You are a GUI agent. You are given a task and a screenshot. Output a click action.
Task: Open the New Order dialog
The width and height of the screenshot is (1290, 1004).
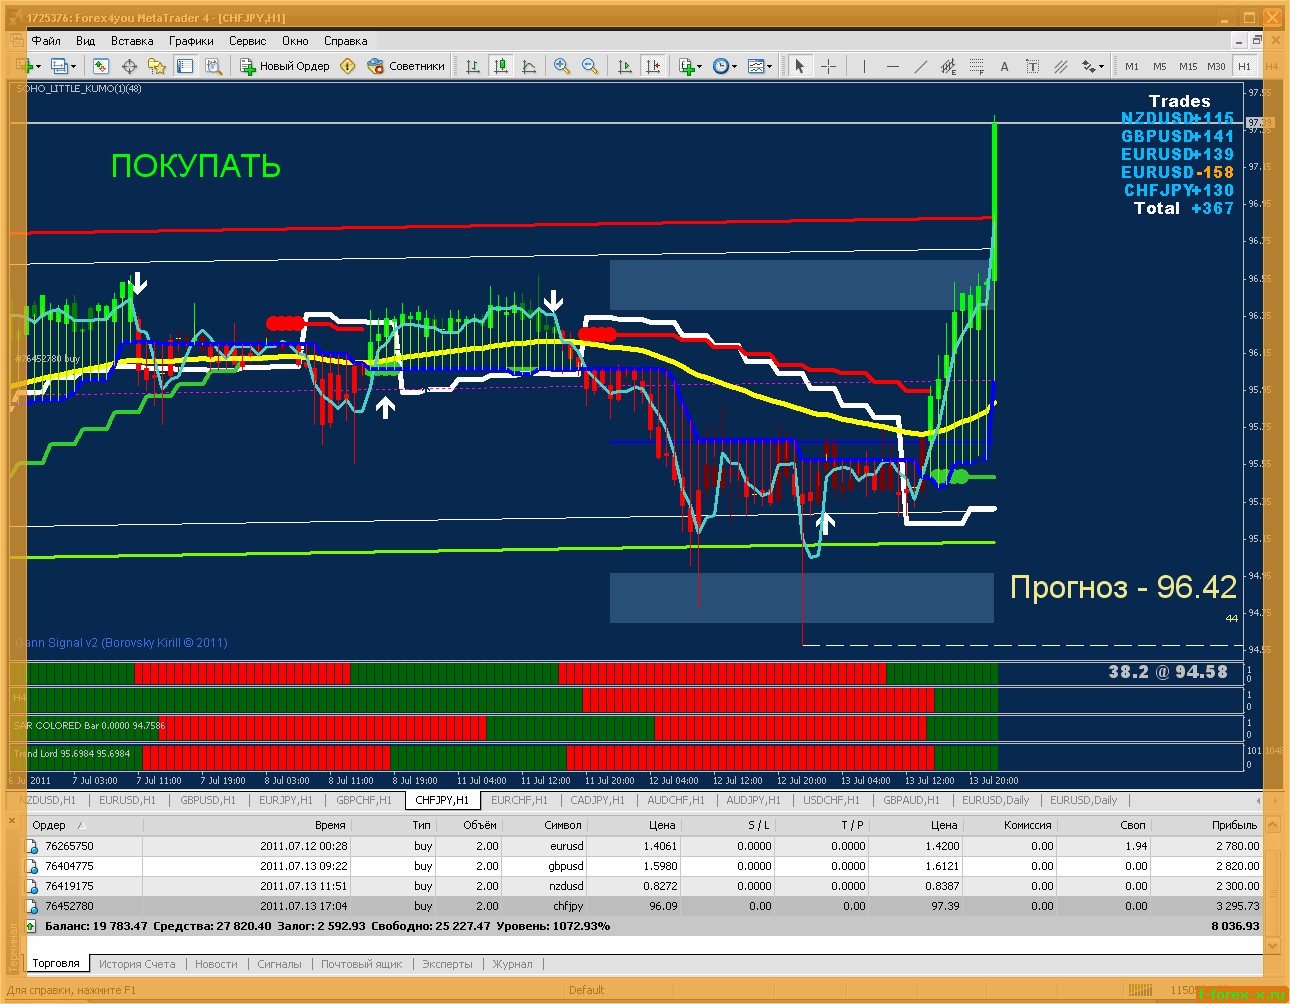pos(285,66)
